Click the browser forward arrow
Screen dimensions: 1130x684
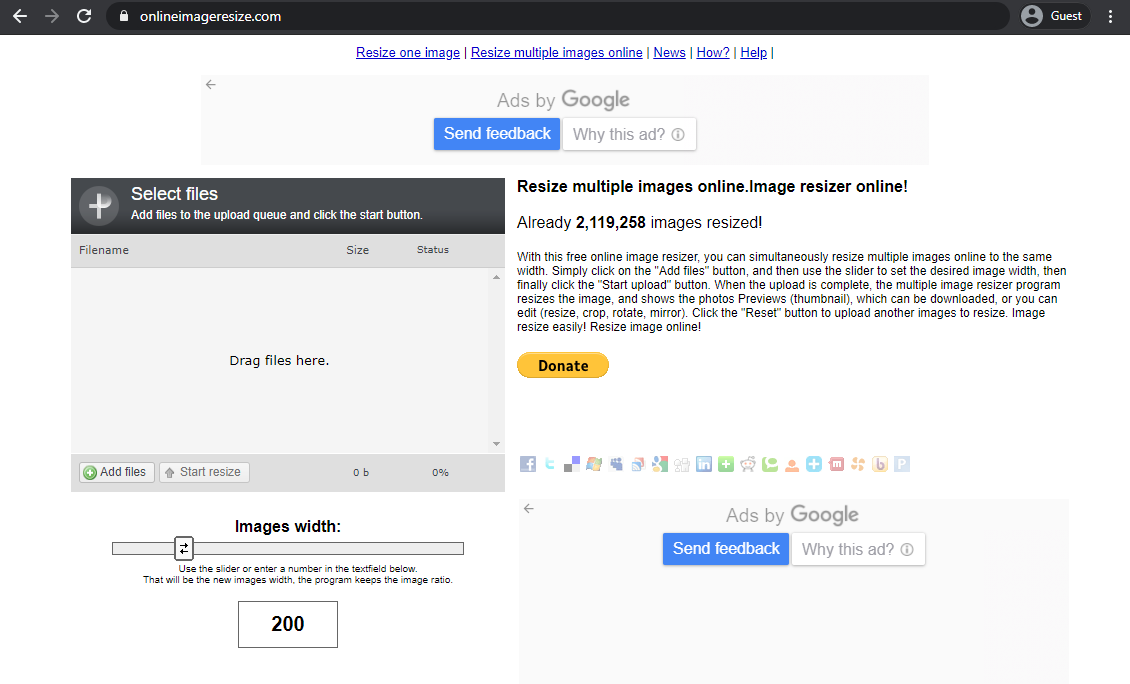pyautogui.click(x=52, y=16)
